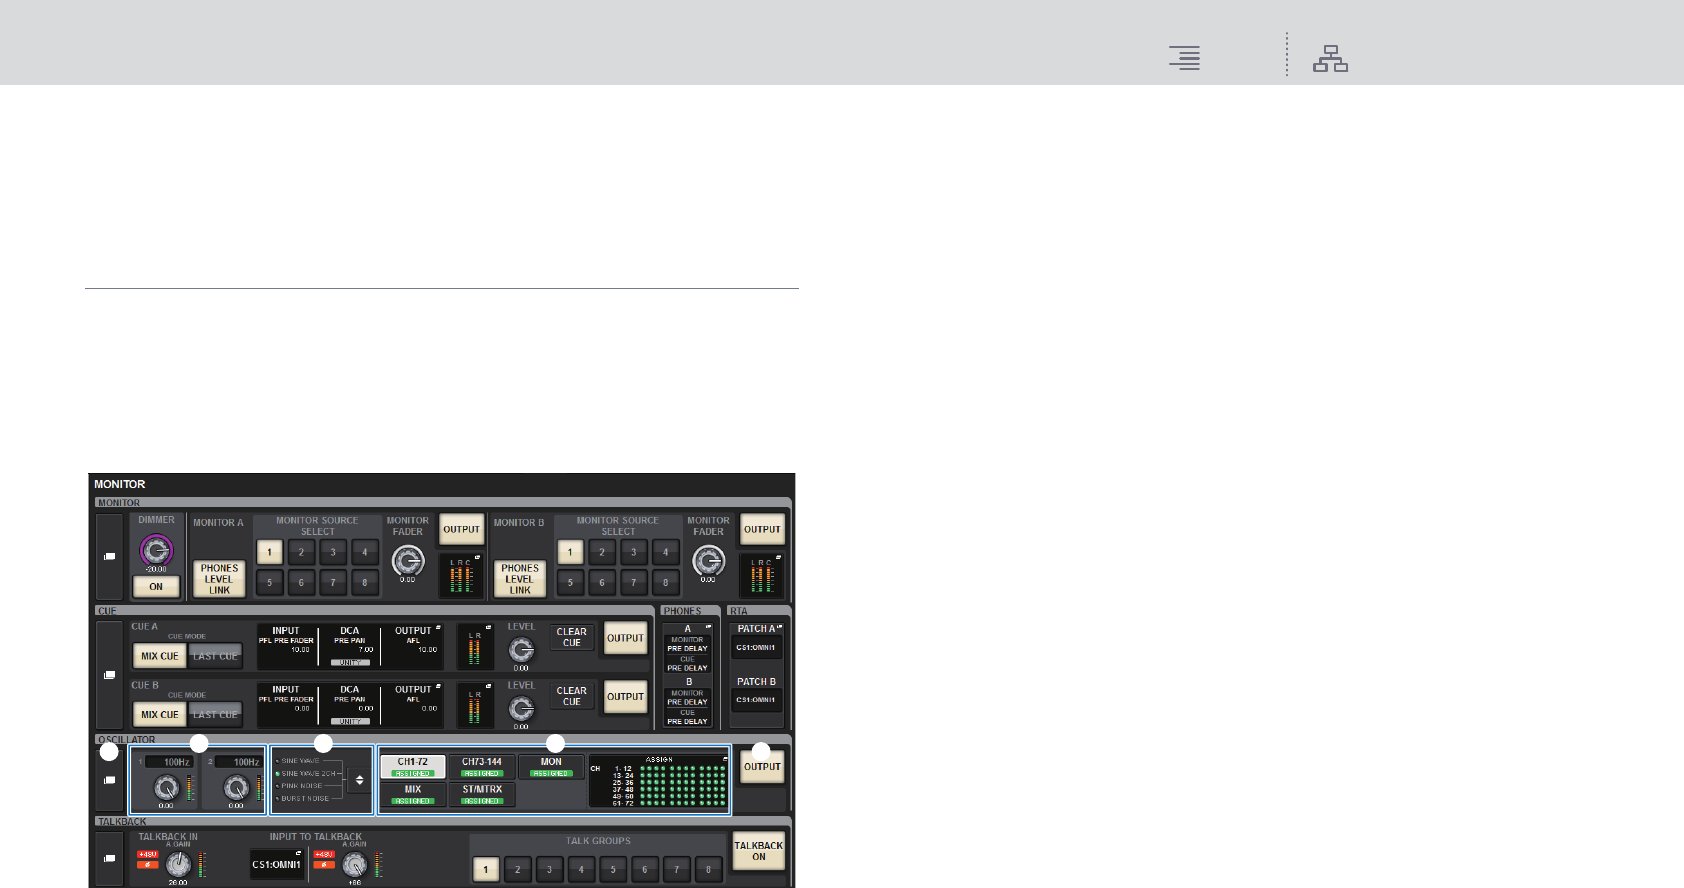Select oscillator 1 level knob
The width and height of the screenshot is (1684, 888).
[166, 789]
